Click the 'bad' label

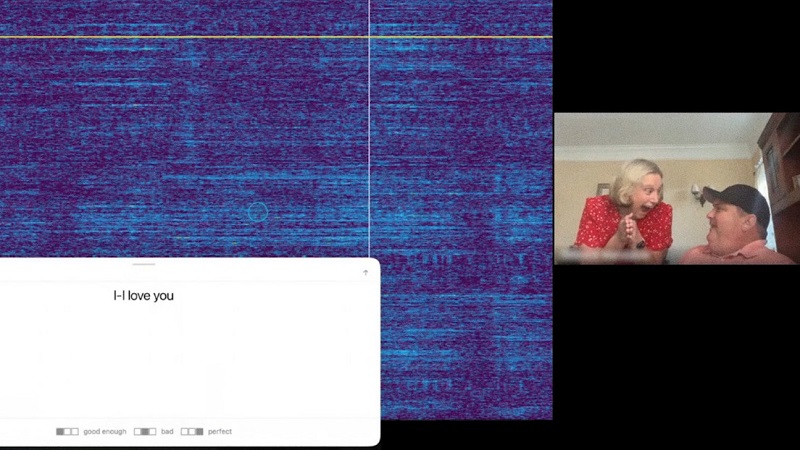[x=167, y=432]
